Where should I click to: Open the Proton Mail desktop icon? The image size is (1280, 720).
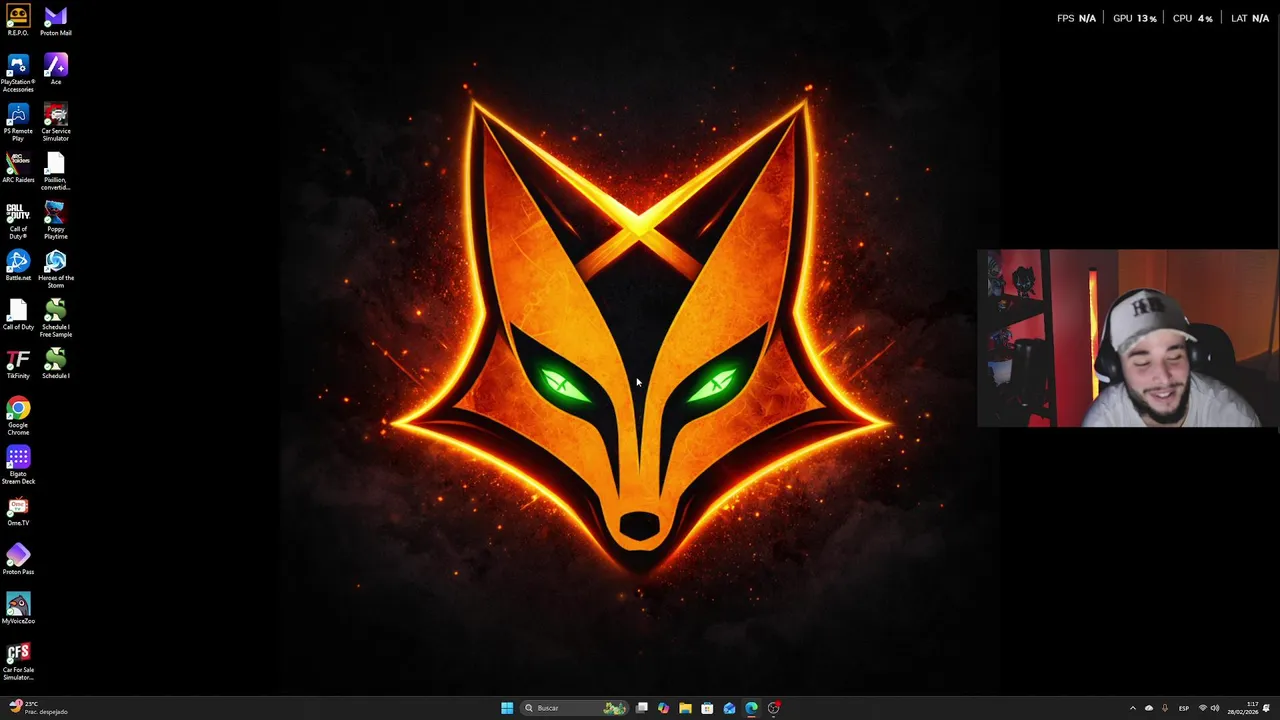click(x=56, y=20)
